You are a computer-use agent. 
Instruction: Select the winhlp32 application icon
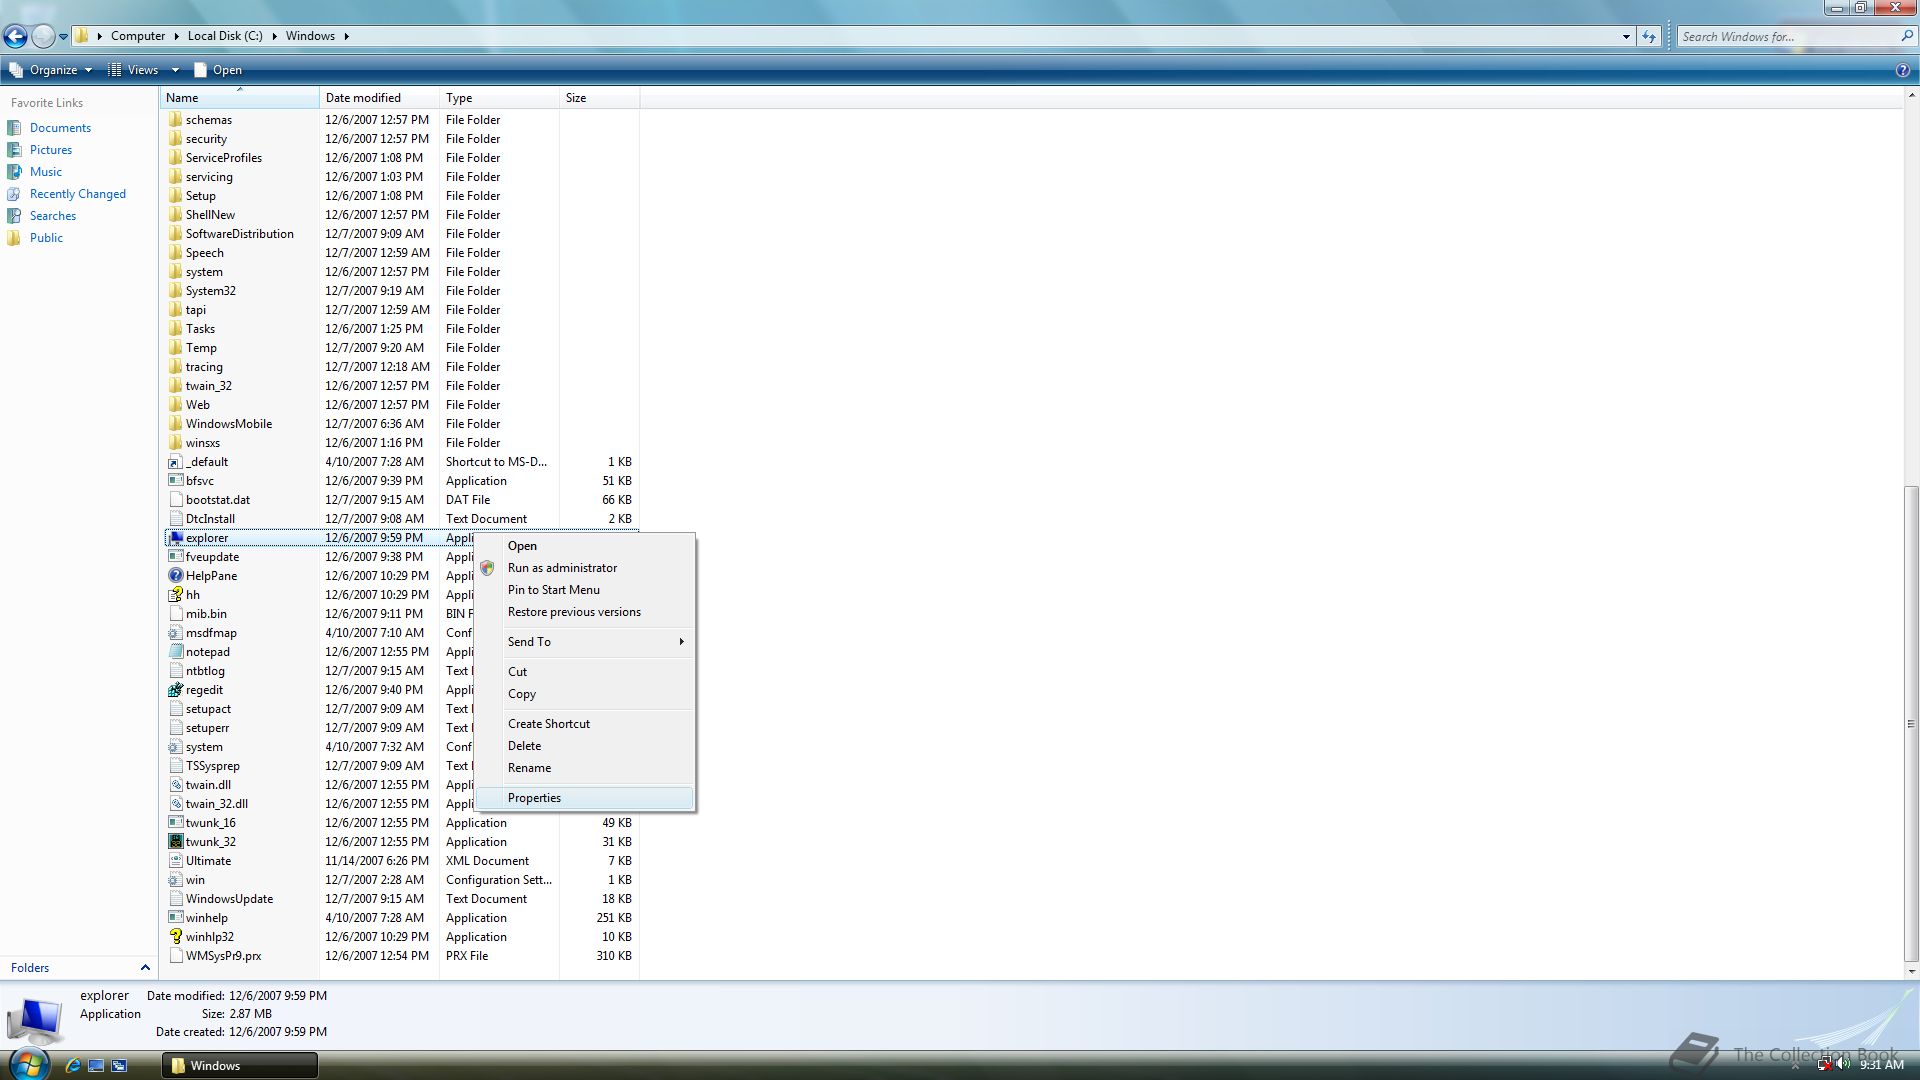175,937
